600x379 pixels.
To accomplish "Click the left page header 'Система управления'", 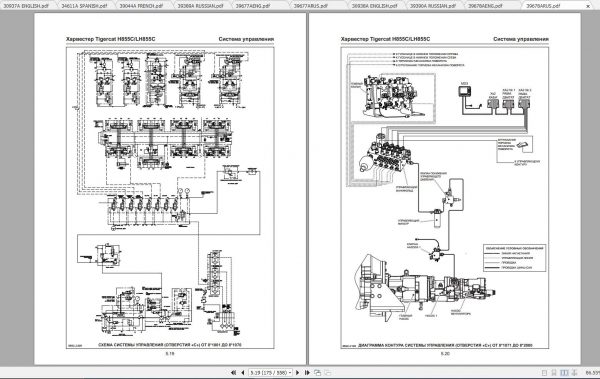I will (246, 39).
